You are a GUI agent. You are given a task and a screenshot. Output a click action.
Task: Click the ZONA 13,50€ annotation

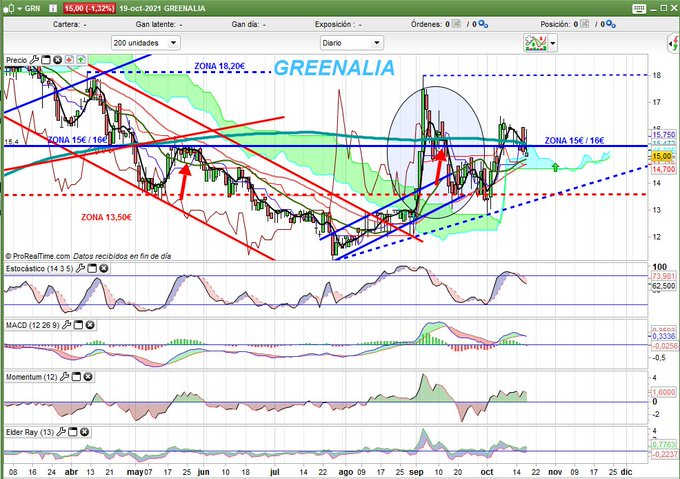click(x=106, y=217)
